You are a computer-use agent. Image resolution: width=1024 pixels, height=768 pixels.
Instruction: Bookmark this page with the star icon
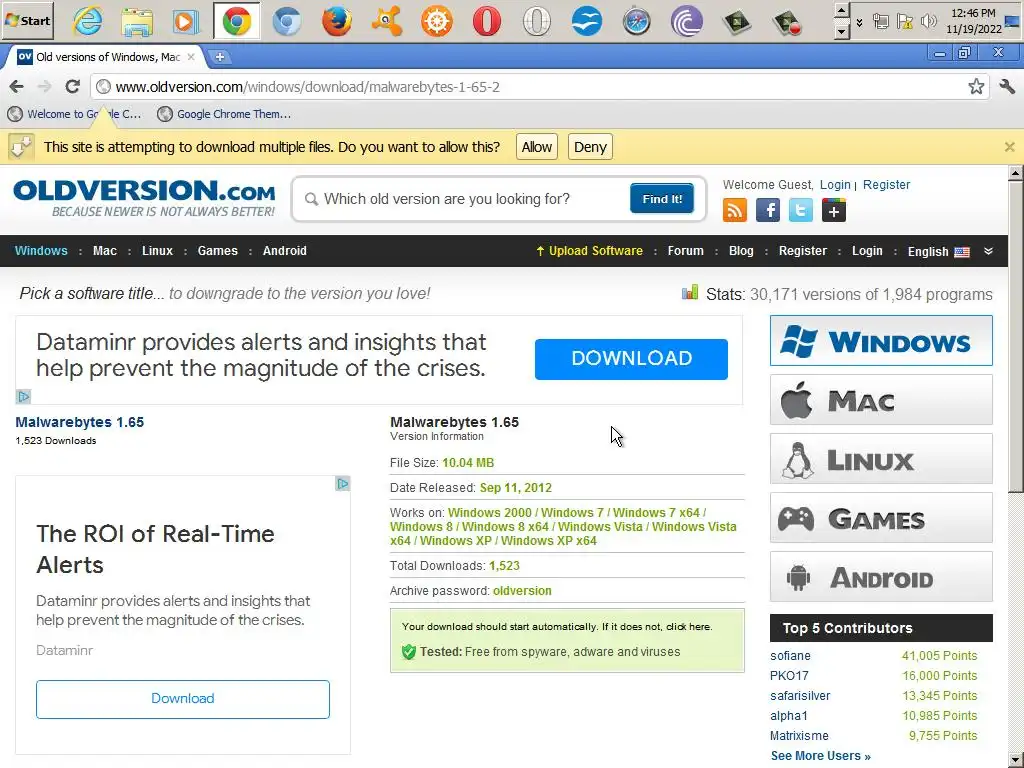click(x=976, y=86)
